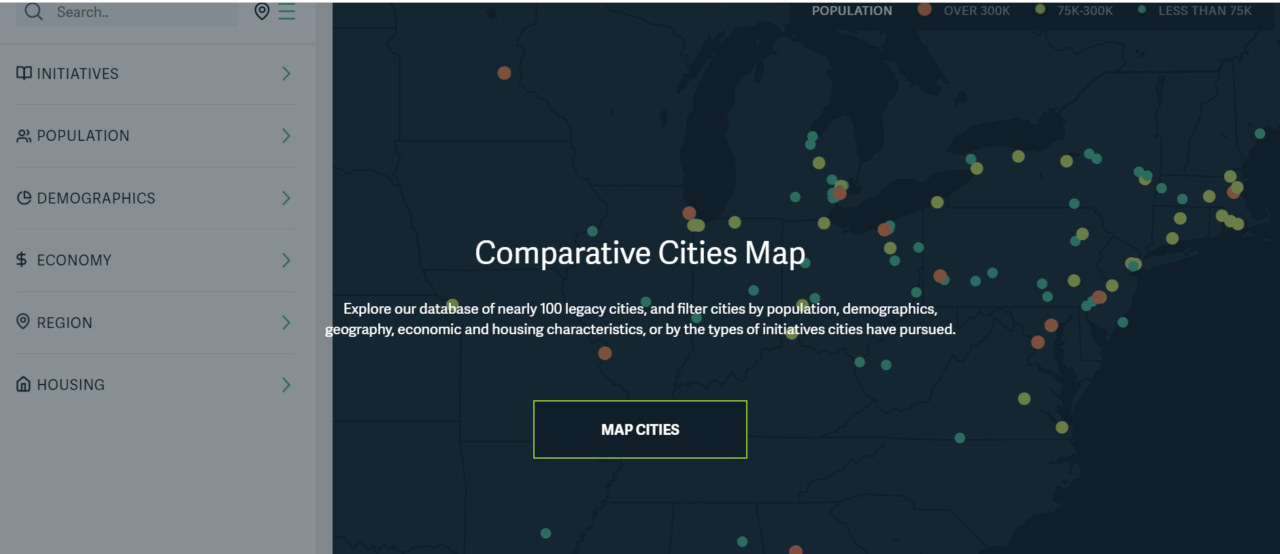Select the INITIATIVES label in sidebar
The width and height of the screenshot is (1280, 554).
pyautogui.click(x=77, y=74)
